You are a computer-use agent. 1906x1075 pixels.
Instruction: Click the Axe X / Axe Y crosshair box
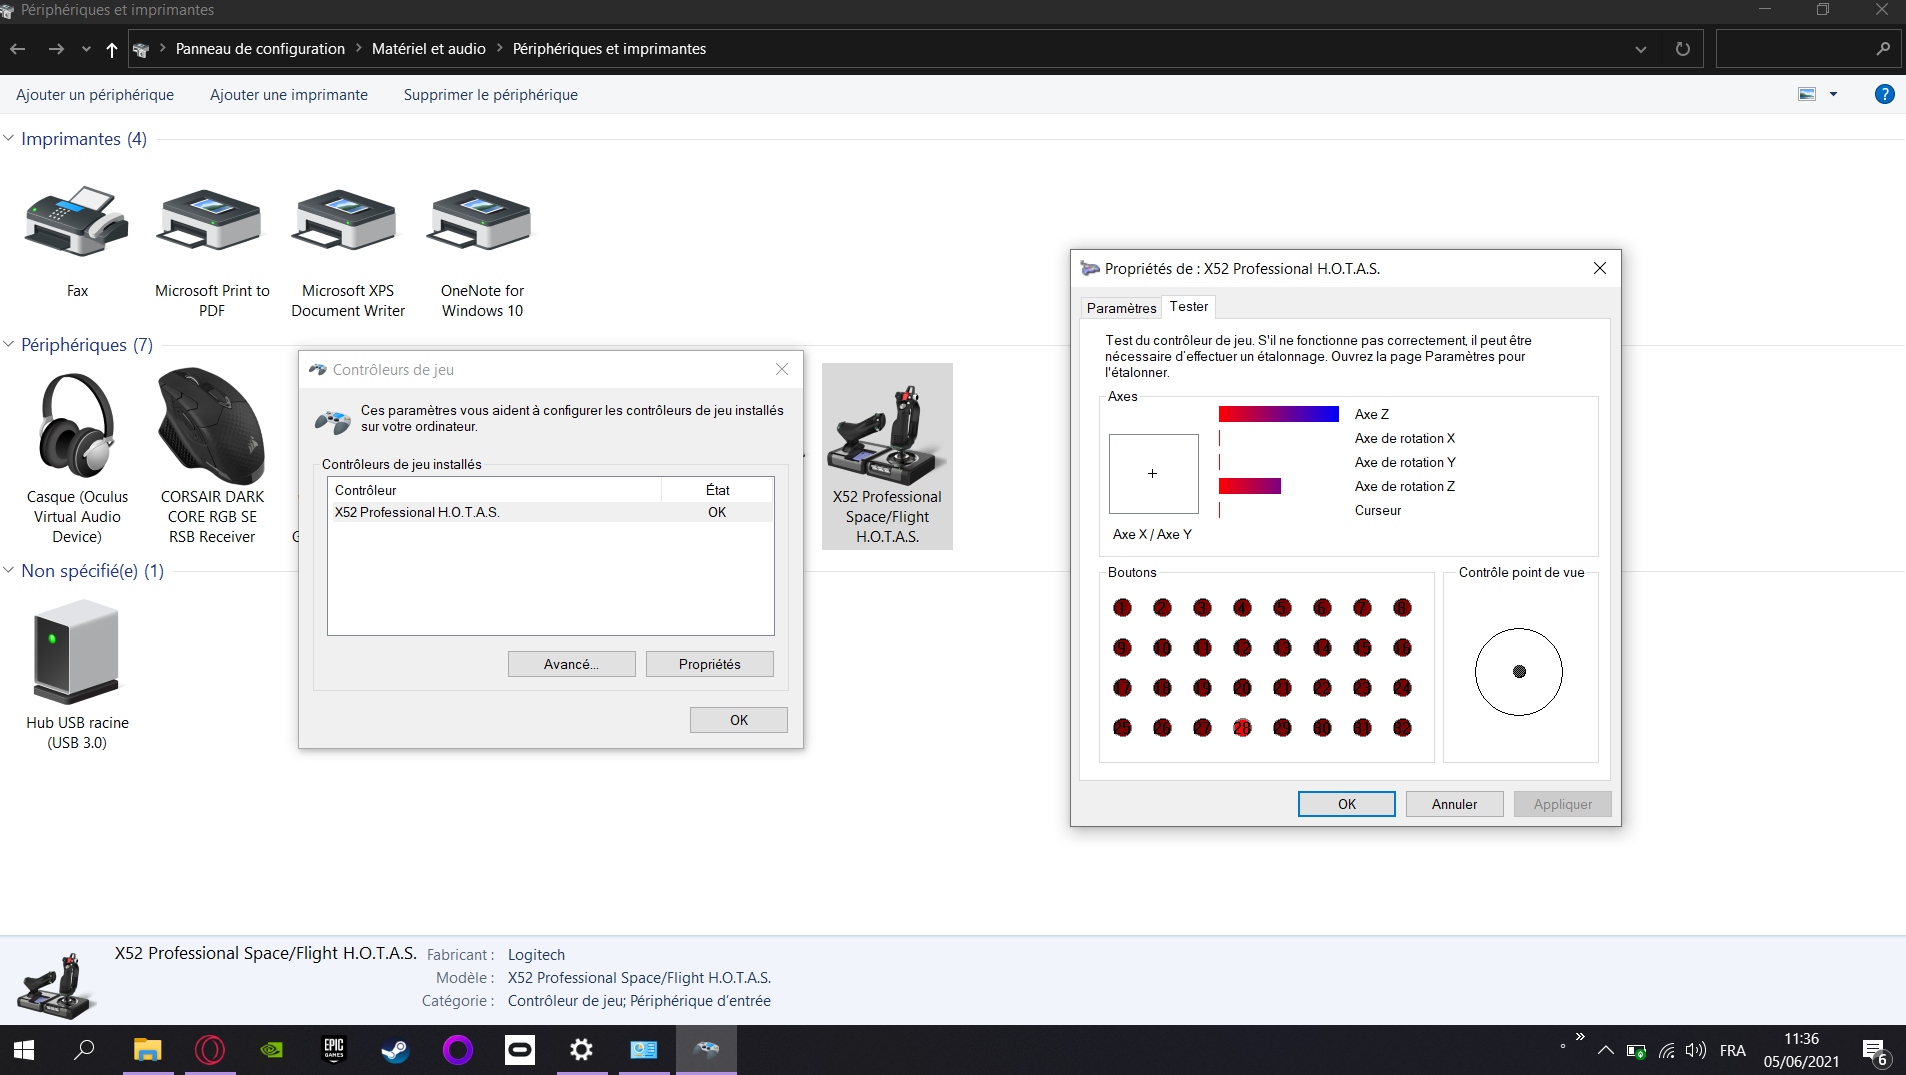(x=1153, y=474)
